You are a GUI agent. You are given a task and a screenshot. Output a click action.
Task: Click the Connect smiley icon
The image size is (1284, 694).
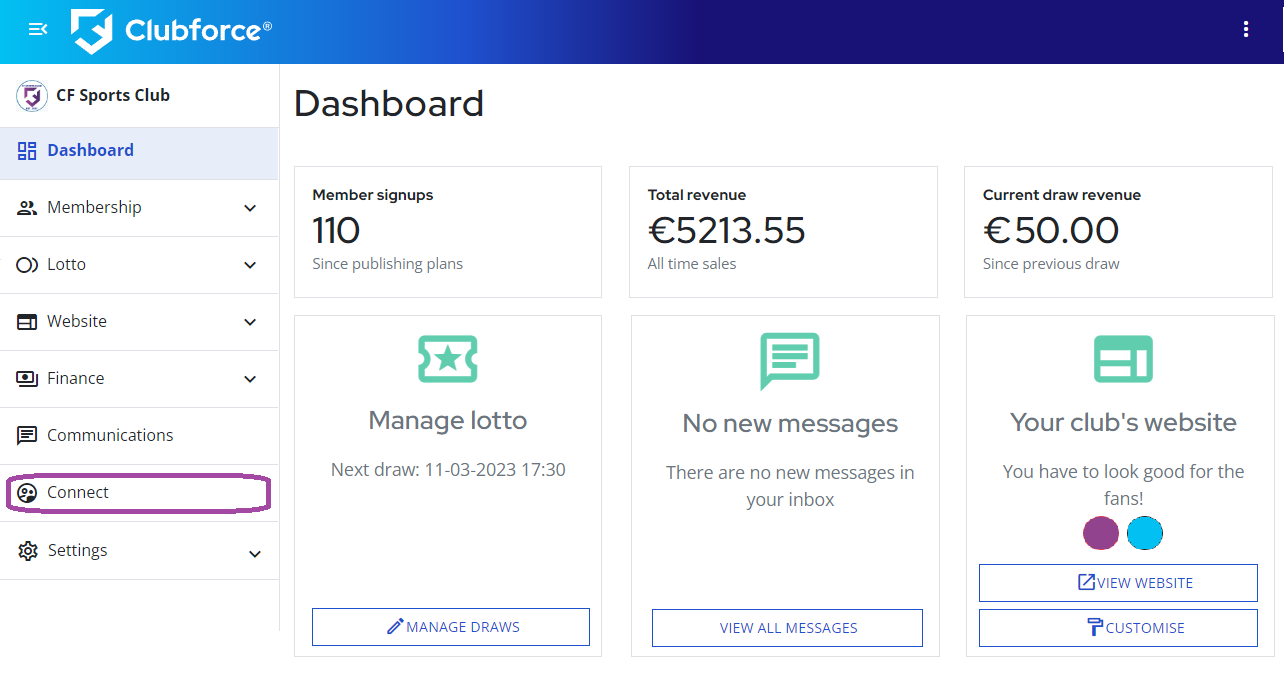[x=28, y=493]
